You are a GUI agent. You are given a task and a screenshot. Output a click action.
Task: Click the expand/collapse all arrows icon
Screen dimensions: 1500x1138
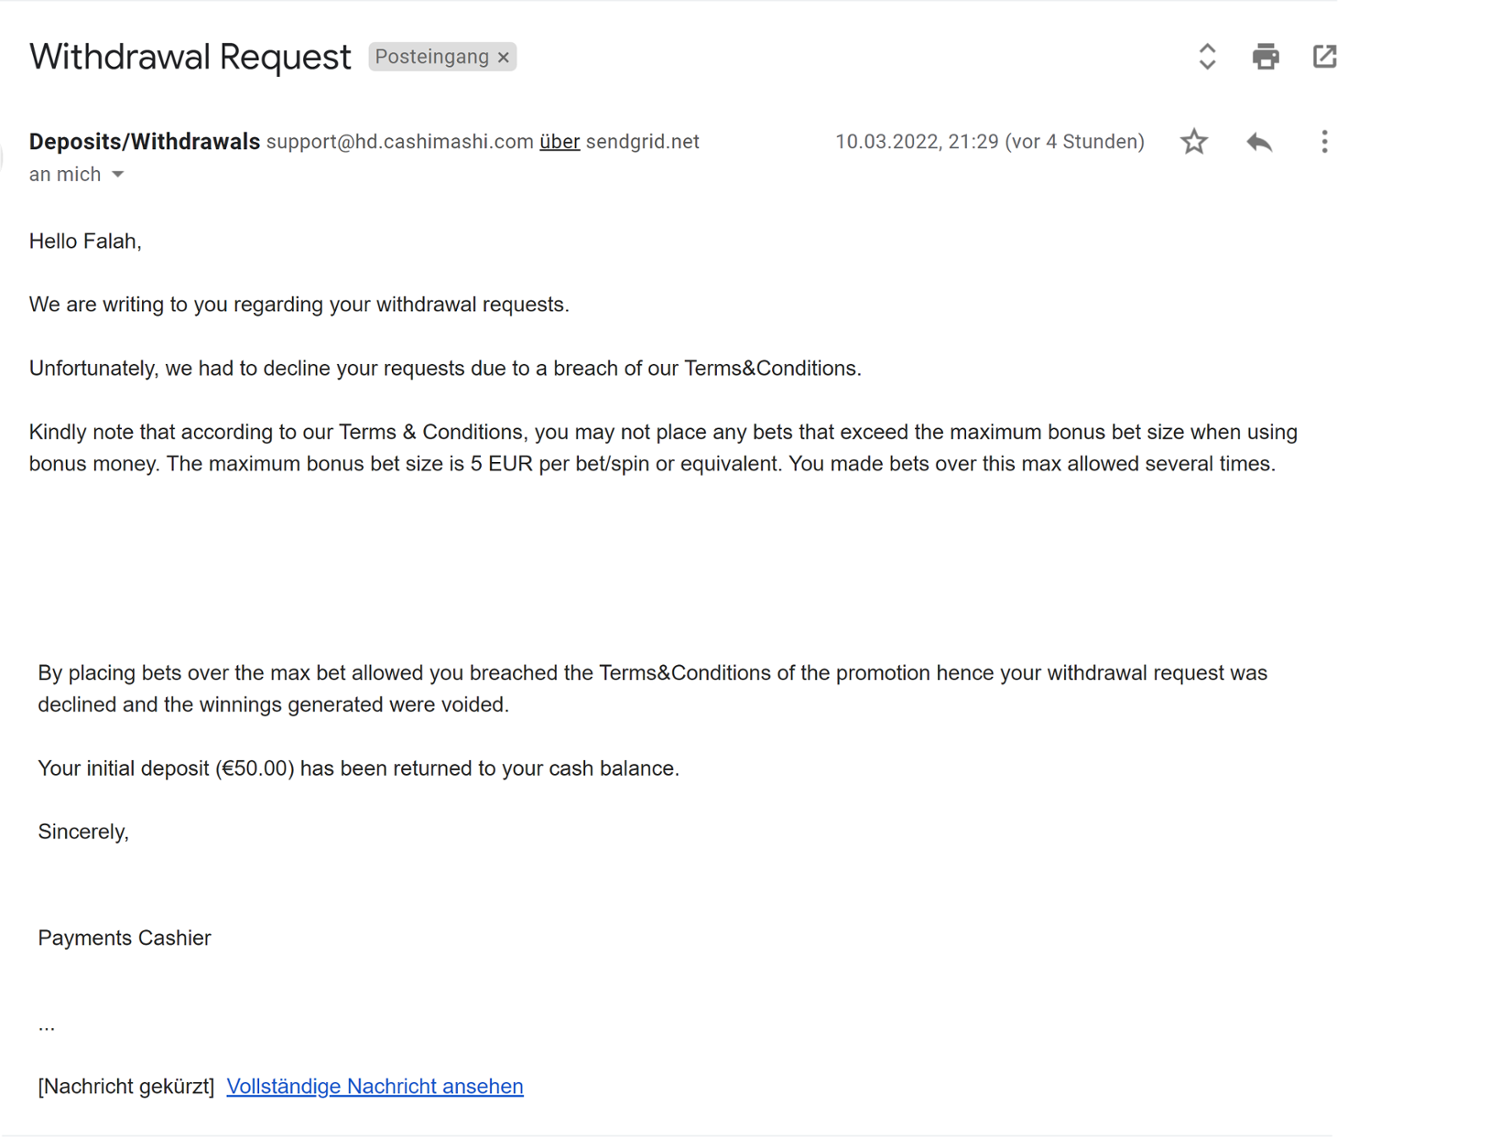coord(1207,57)
